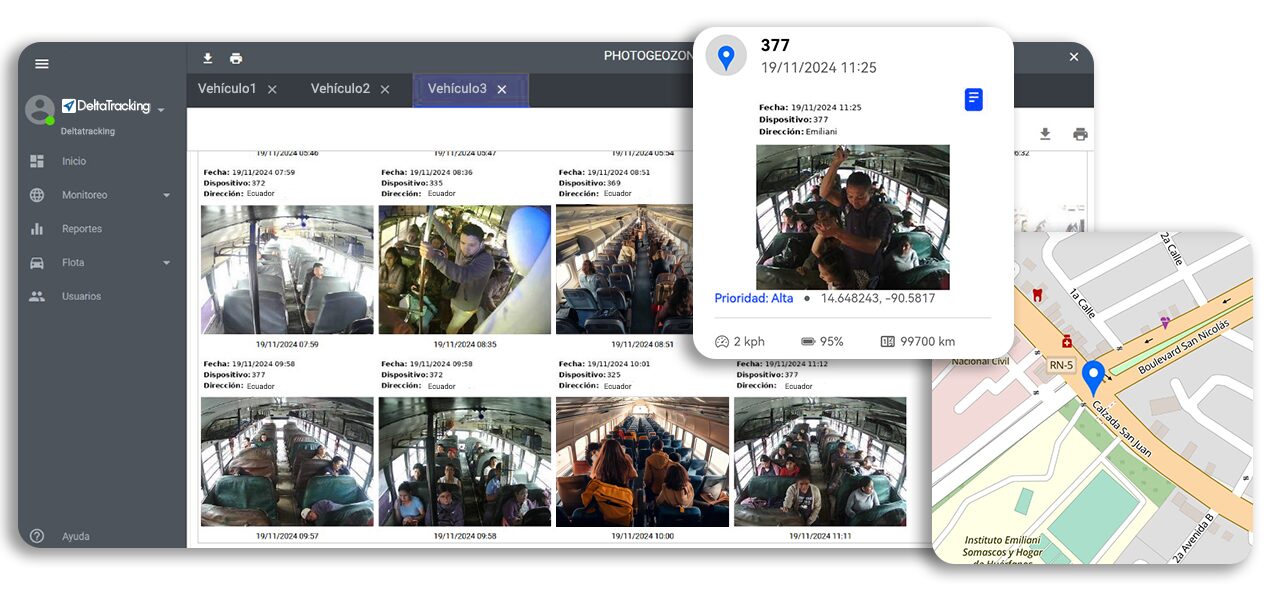The width and height of the screenshot is (1280, 590).
Task: Click the print icon in report toolbar
Action: coord(1080,134)
